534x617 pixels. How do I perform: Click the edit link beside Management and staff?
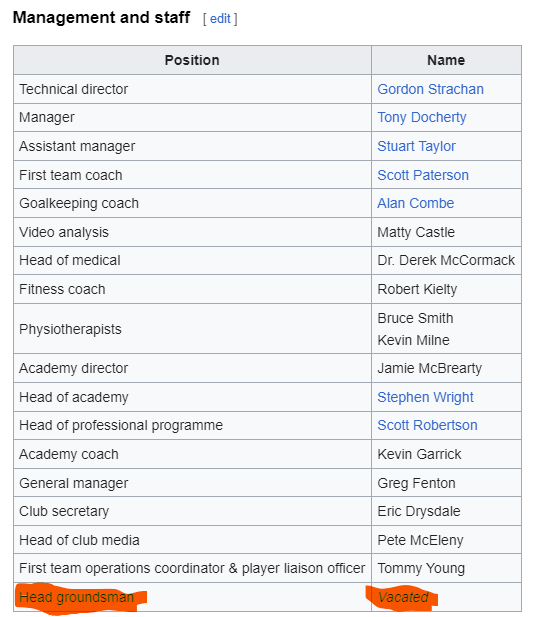point(220,18)
